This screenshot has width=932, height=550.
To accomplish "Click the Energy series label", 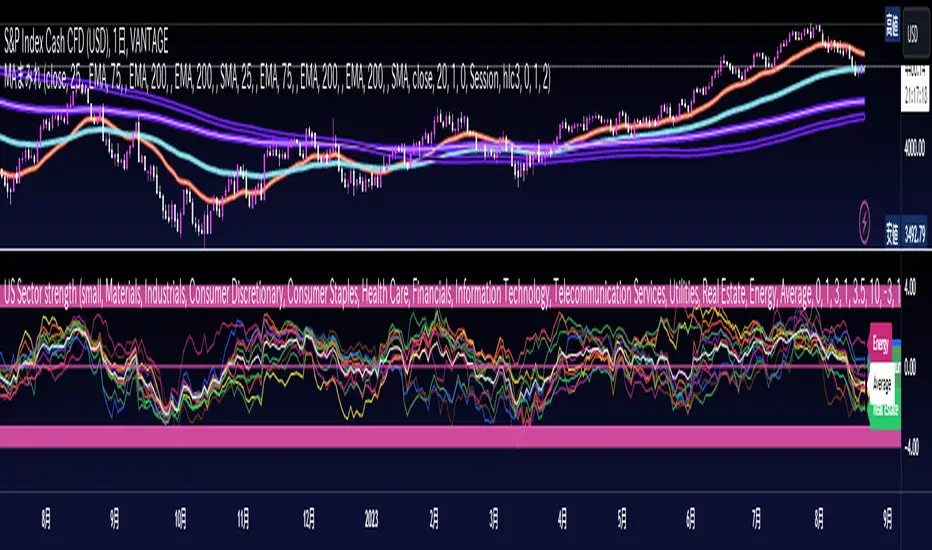I will [881, 344].
